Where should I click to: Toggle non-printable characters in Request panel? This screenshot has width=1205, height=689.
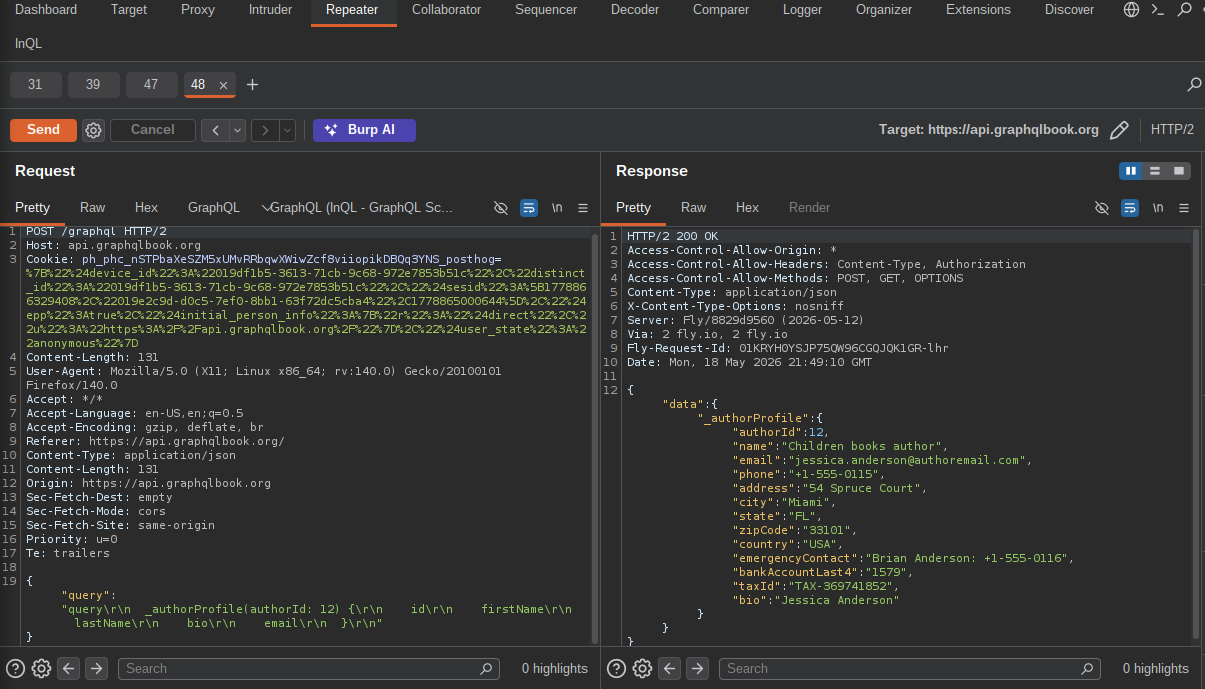tap(501, 208)
